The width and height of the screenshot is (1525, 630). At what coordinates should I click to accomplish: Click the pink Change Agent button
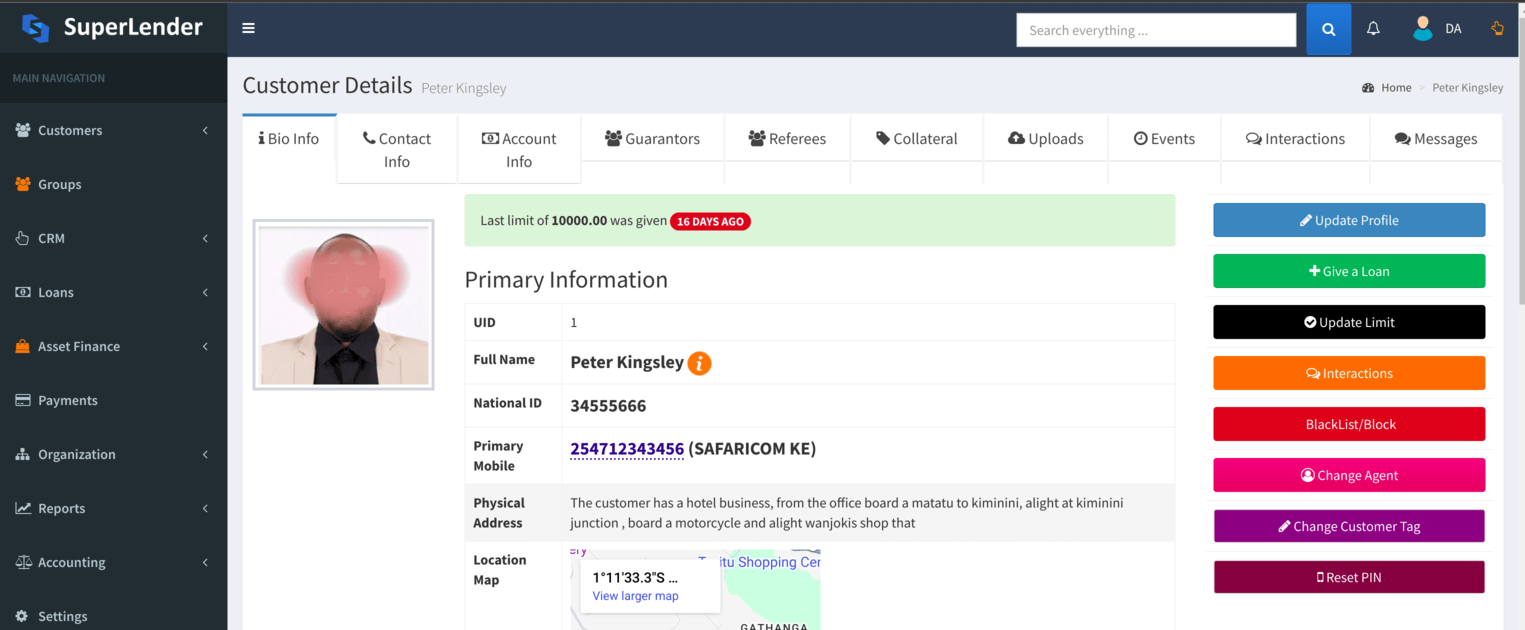click(x=1349, y=475)
